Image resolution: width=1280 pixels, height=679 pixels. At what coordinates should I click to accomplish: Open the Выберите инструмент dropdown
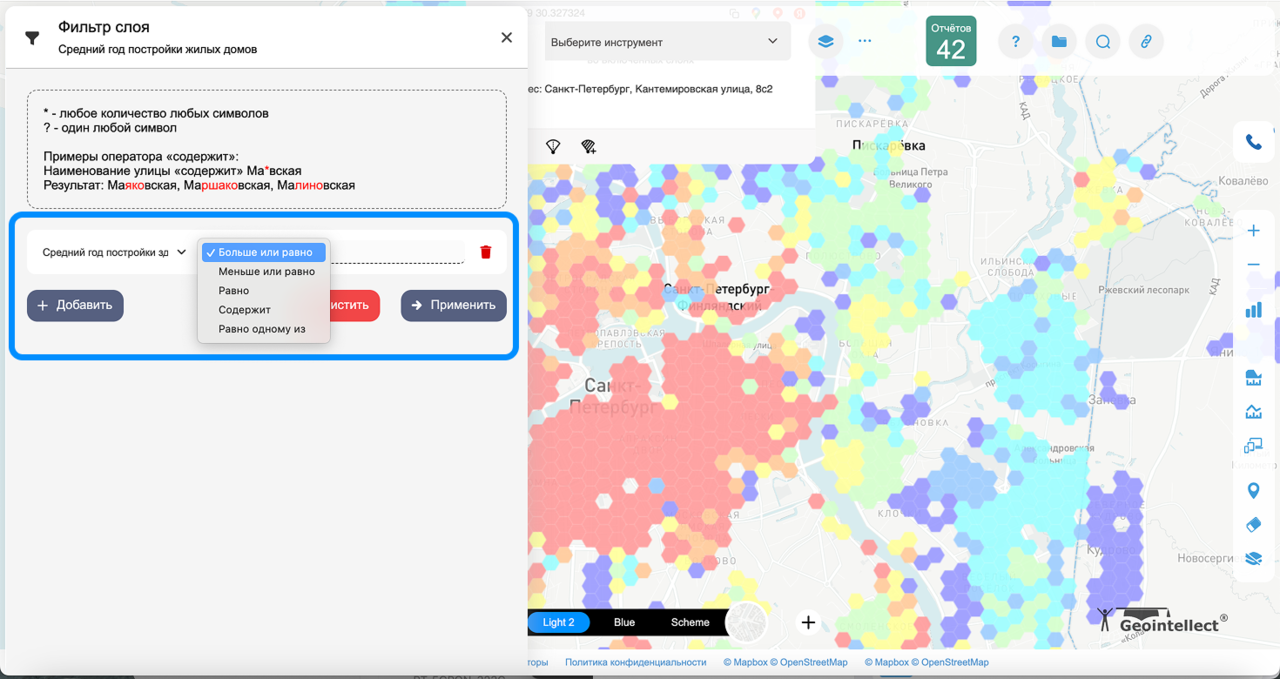point(667,42)
